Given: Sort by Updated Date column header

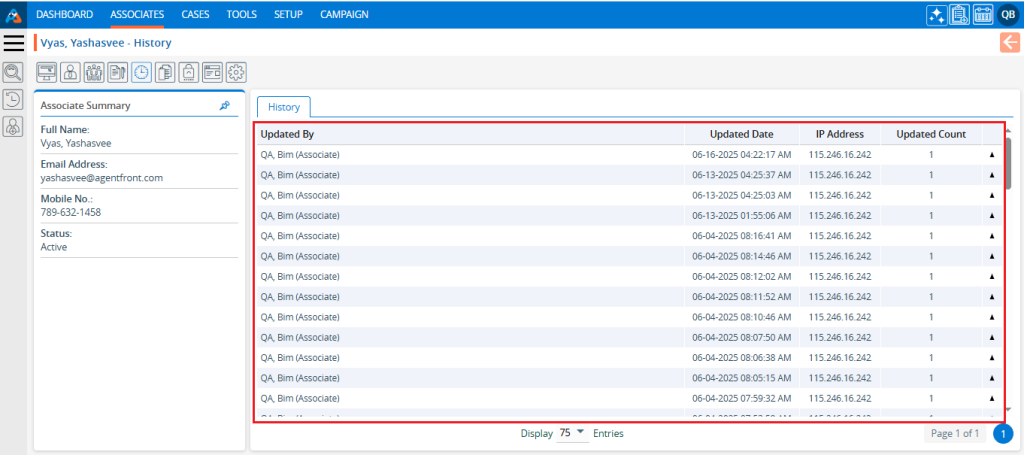Looking at the screenshot, I should pyautogui.click(x=741, y=134).
